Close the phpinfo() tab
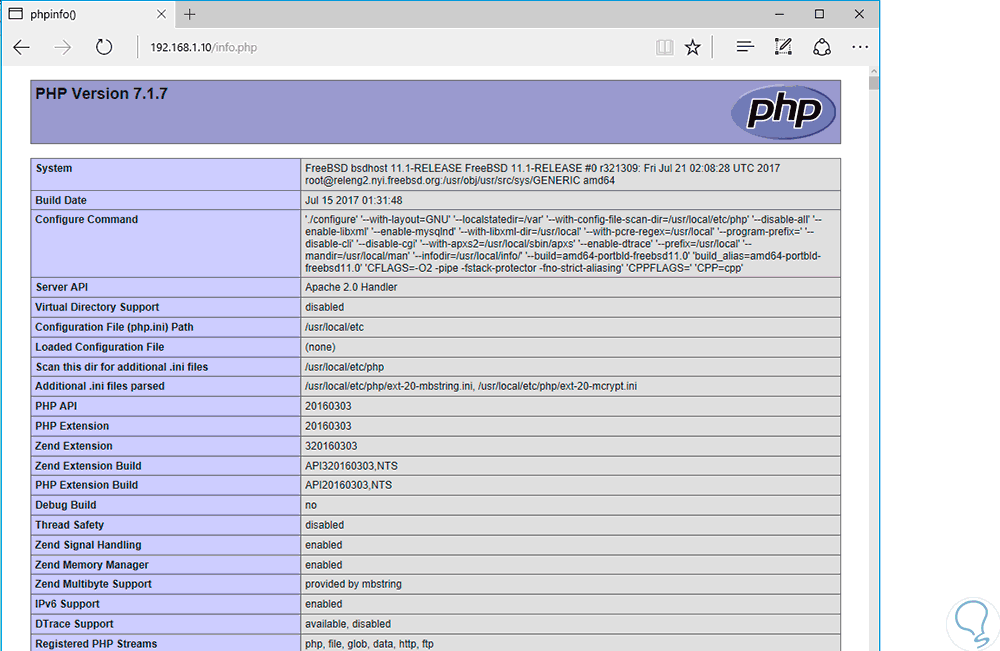This screenshot has width=1000, height=651. click(x=161, y=14)
